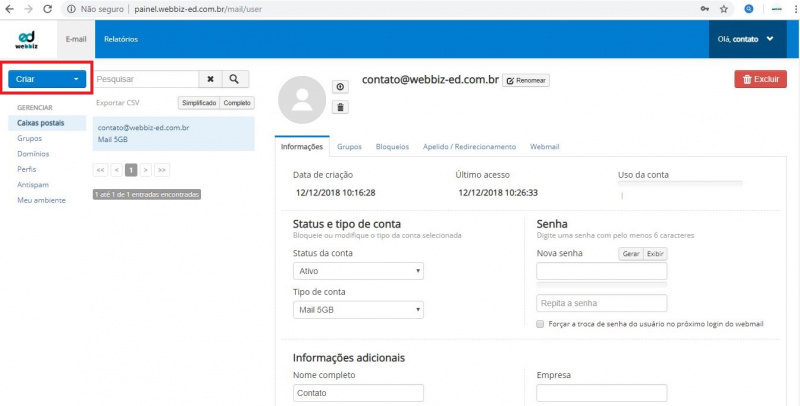Switch the list view to Completo
The height and width of the screenshot is (406, 800).
(x=237, y=103)
